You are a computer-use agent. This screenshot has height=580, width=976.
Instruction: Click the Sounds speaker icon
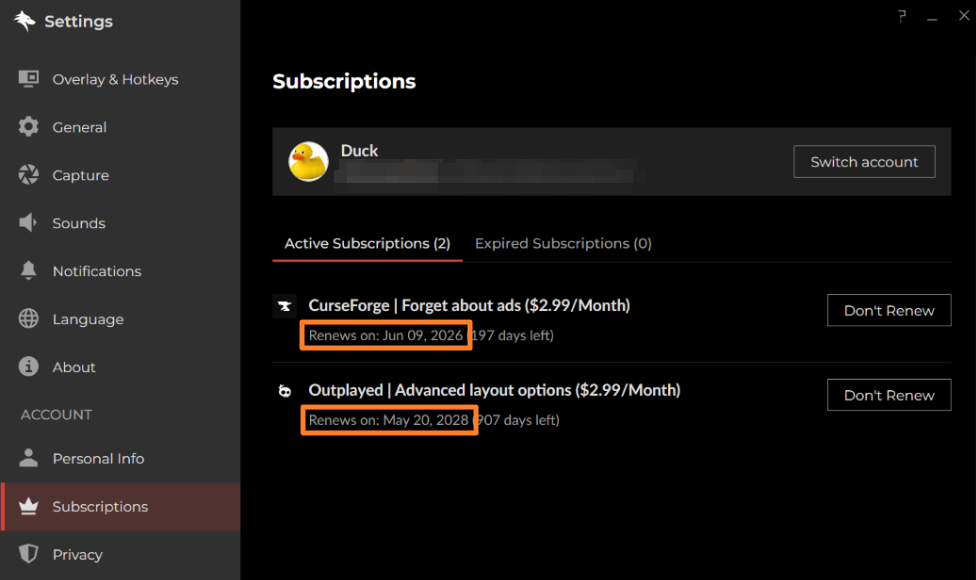tap(27, 222)
